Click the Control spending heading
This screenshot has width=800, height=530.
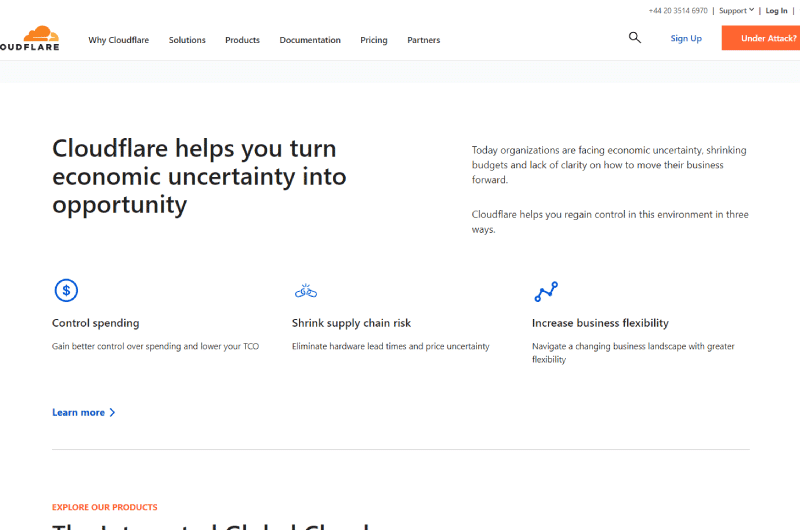[95, 323]
